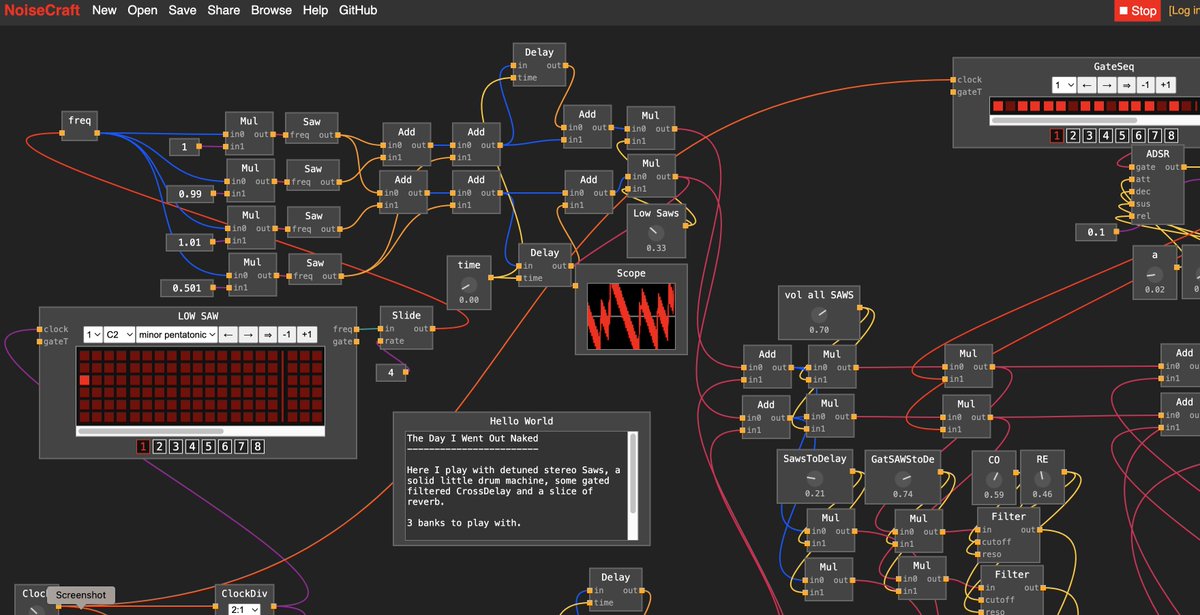Click the GateSeq -1 button
Image resolution: width=1200 pixels, height=615 pixels.
click(x=1145, y=85)
